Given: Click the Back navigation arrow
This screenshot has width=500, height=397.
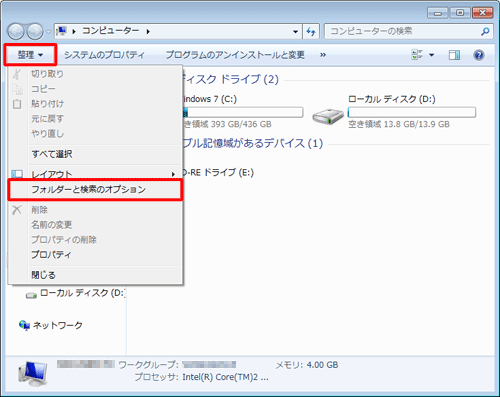Looking at the screenshot, I should pos(16,31).
